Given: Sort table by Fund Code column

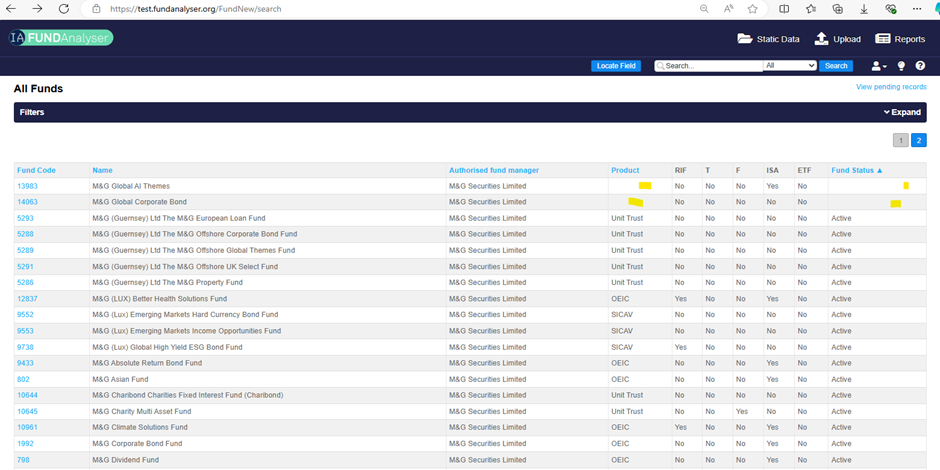Looking at the screenshot, I should coord(36,170).
